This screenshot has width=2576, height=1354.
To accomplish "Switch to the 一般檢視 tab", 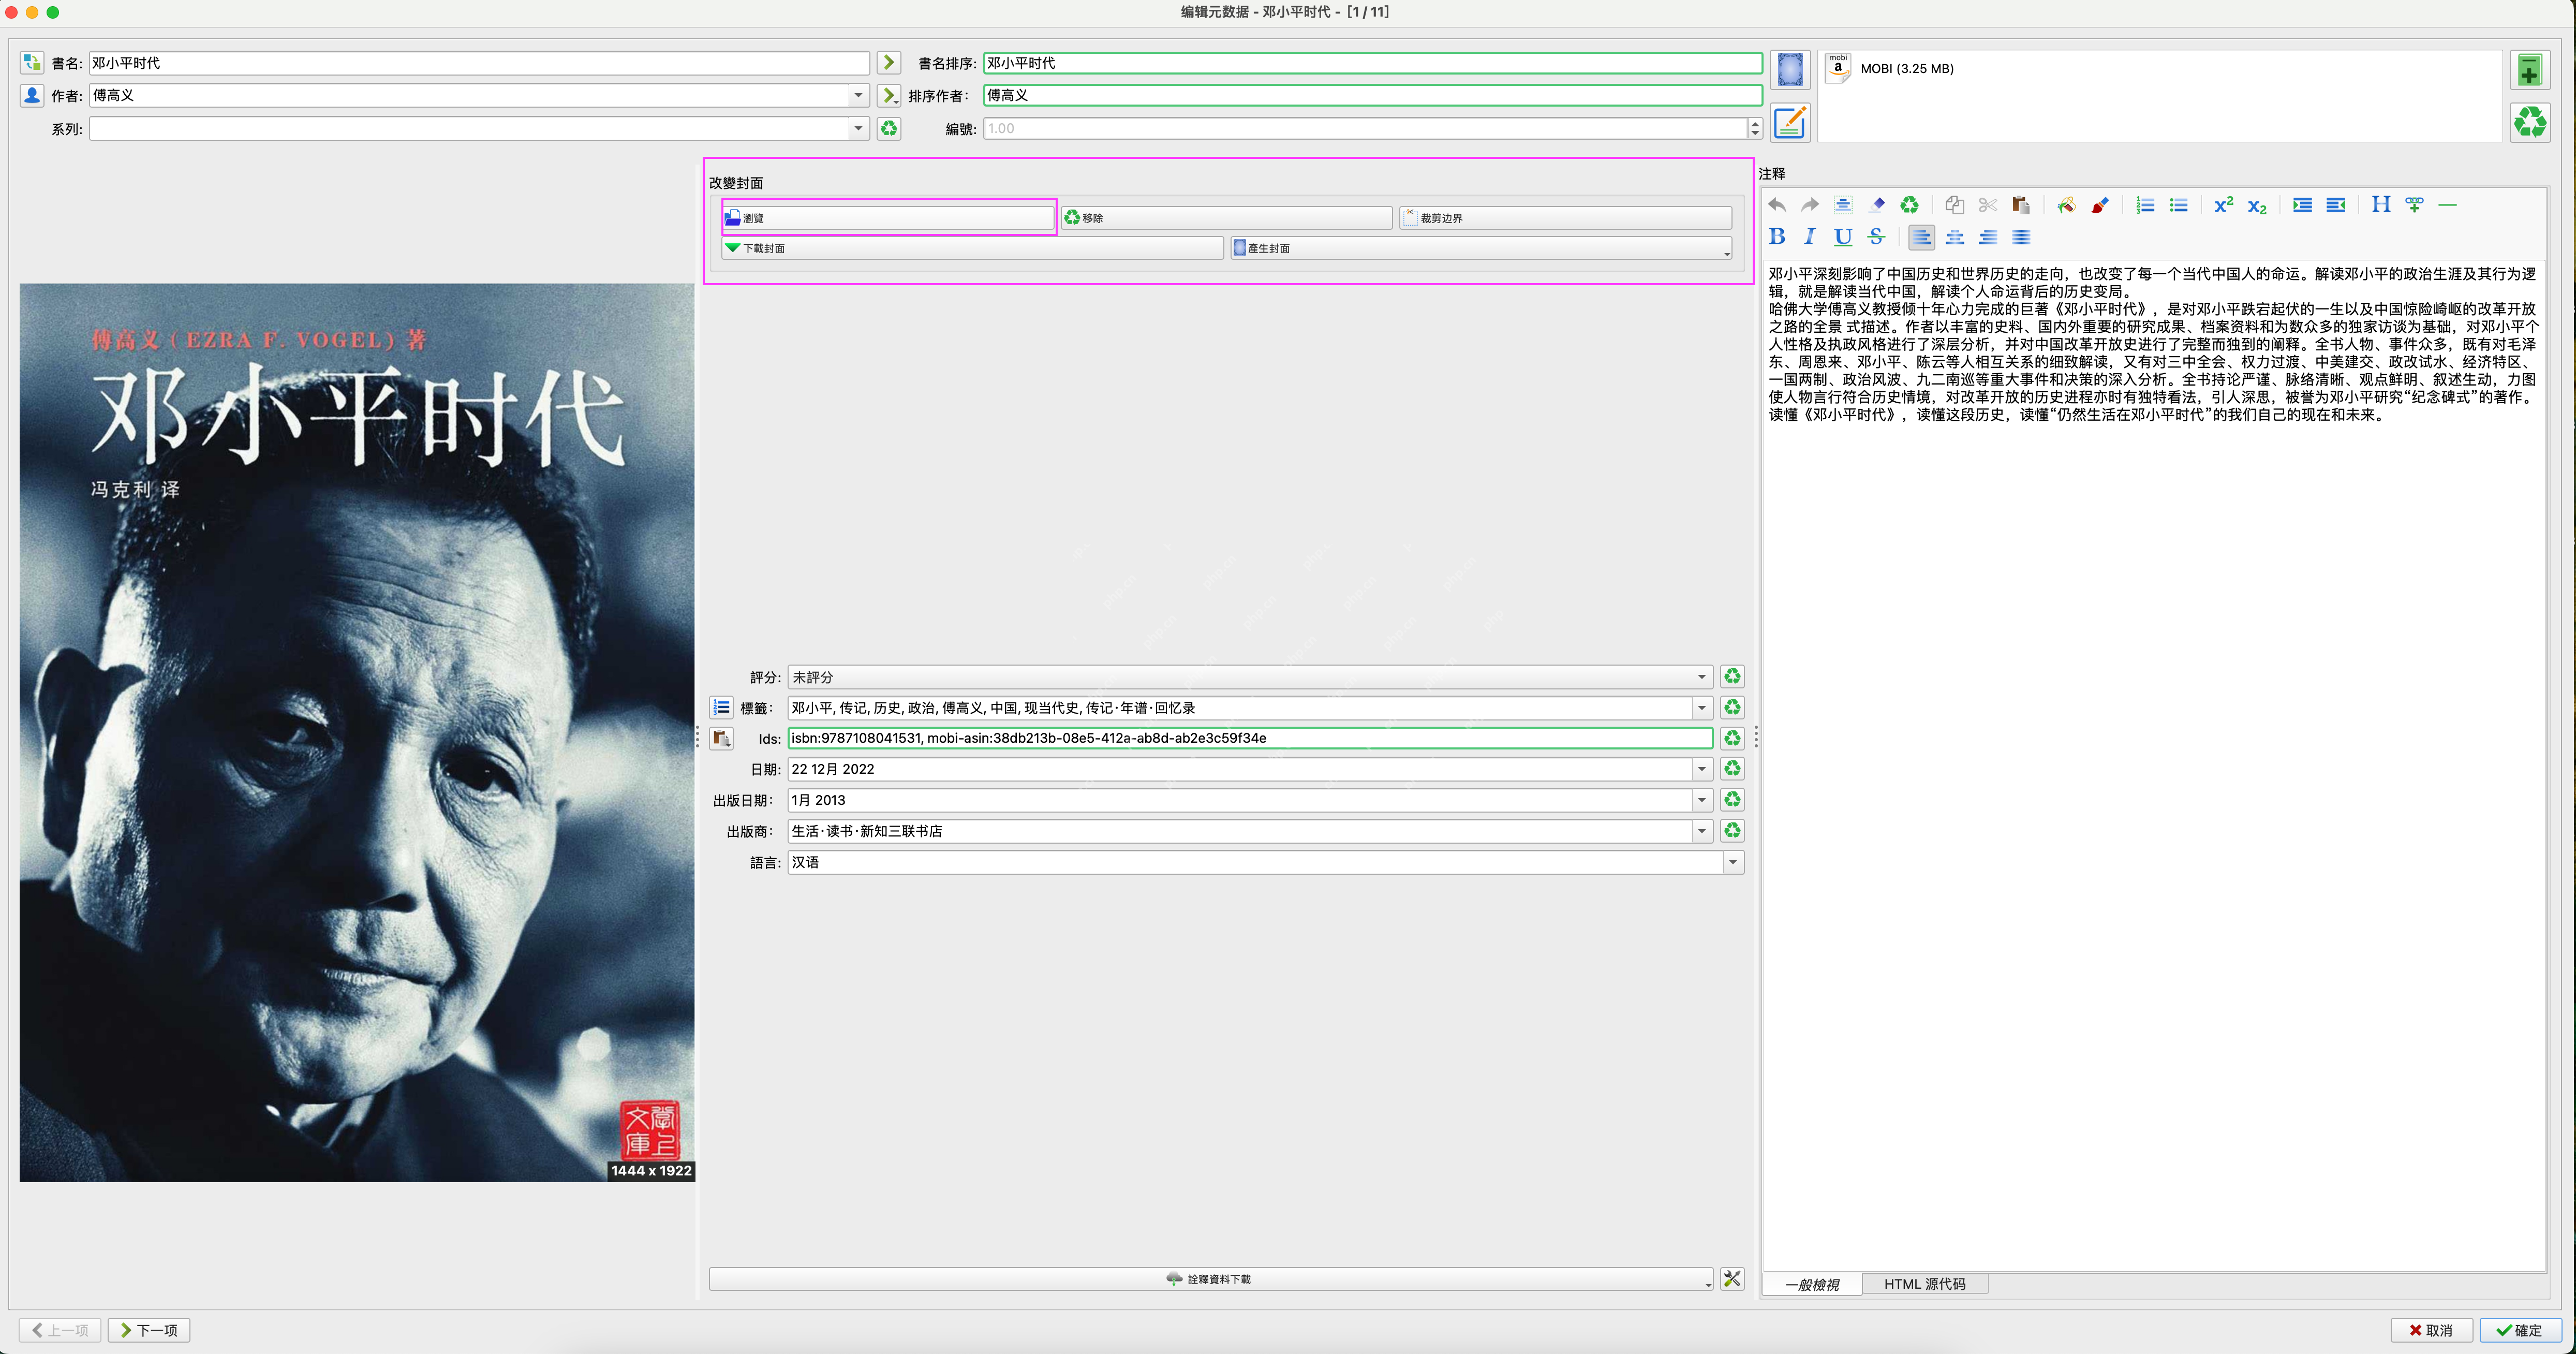I will [1811, 1284].
